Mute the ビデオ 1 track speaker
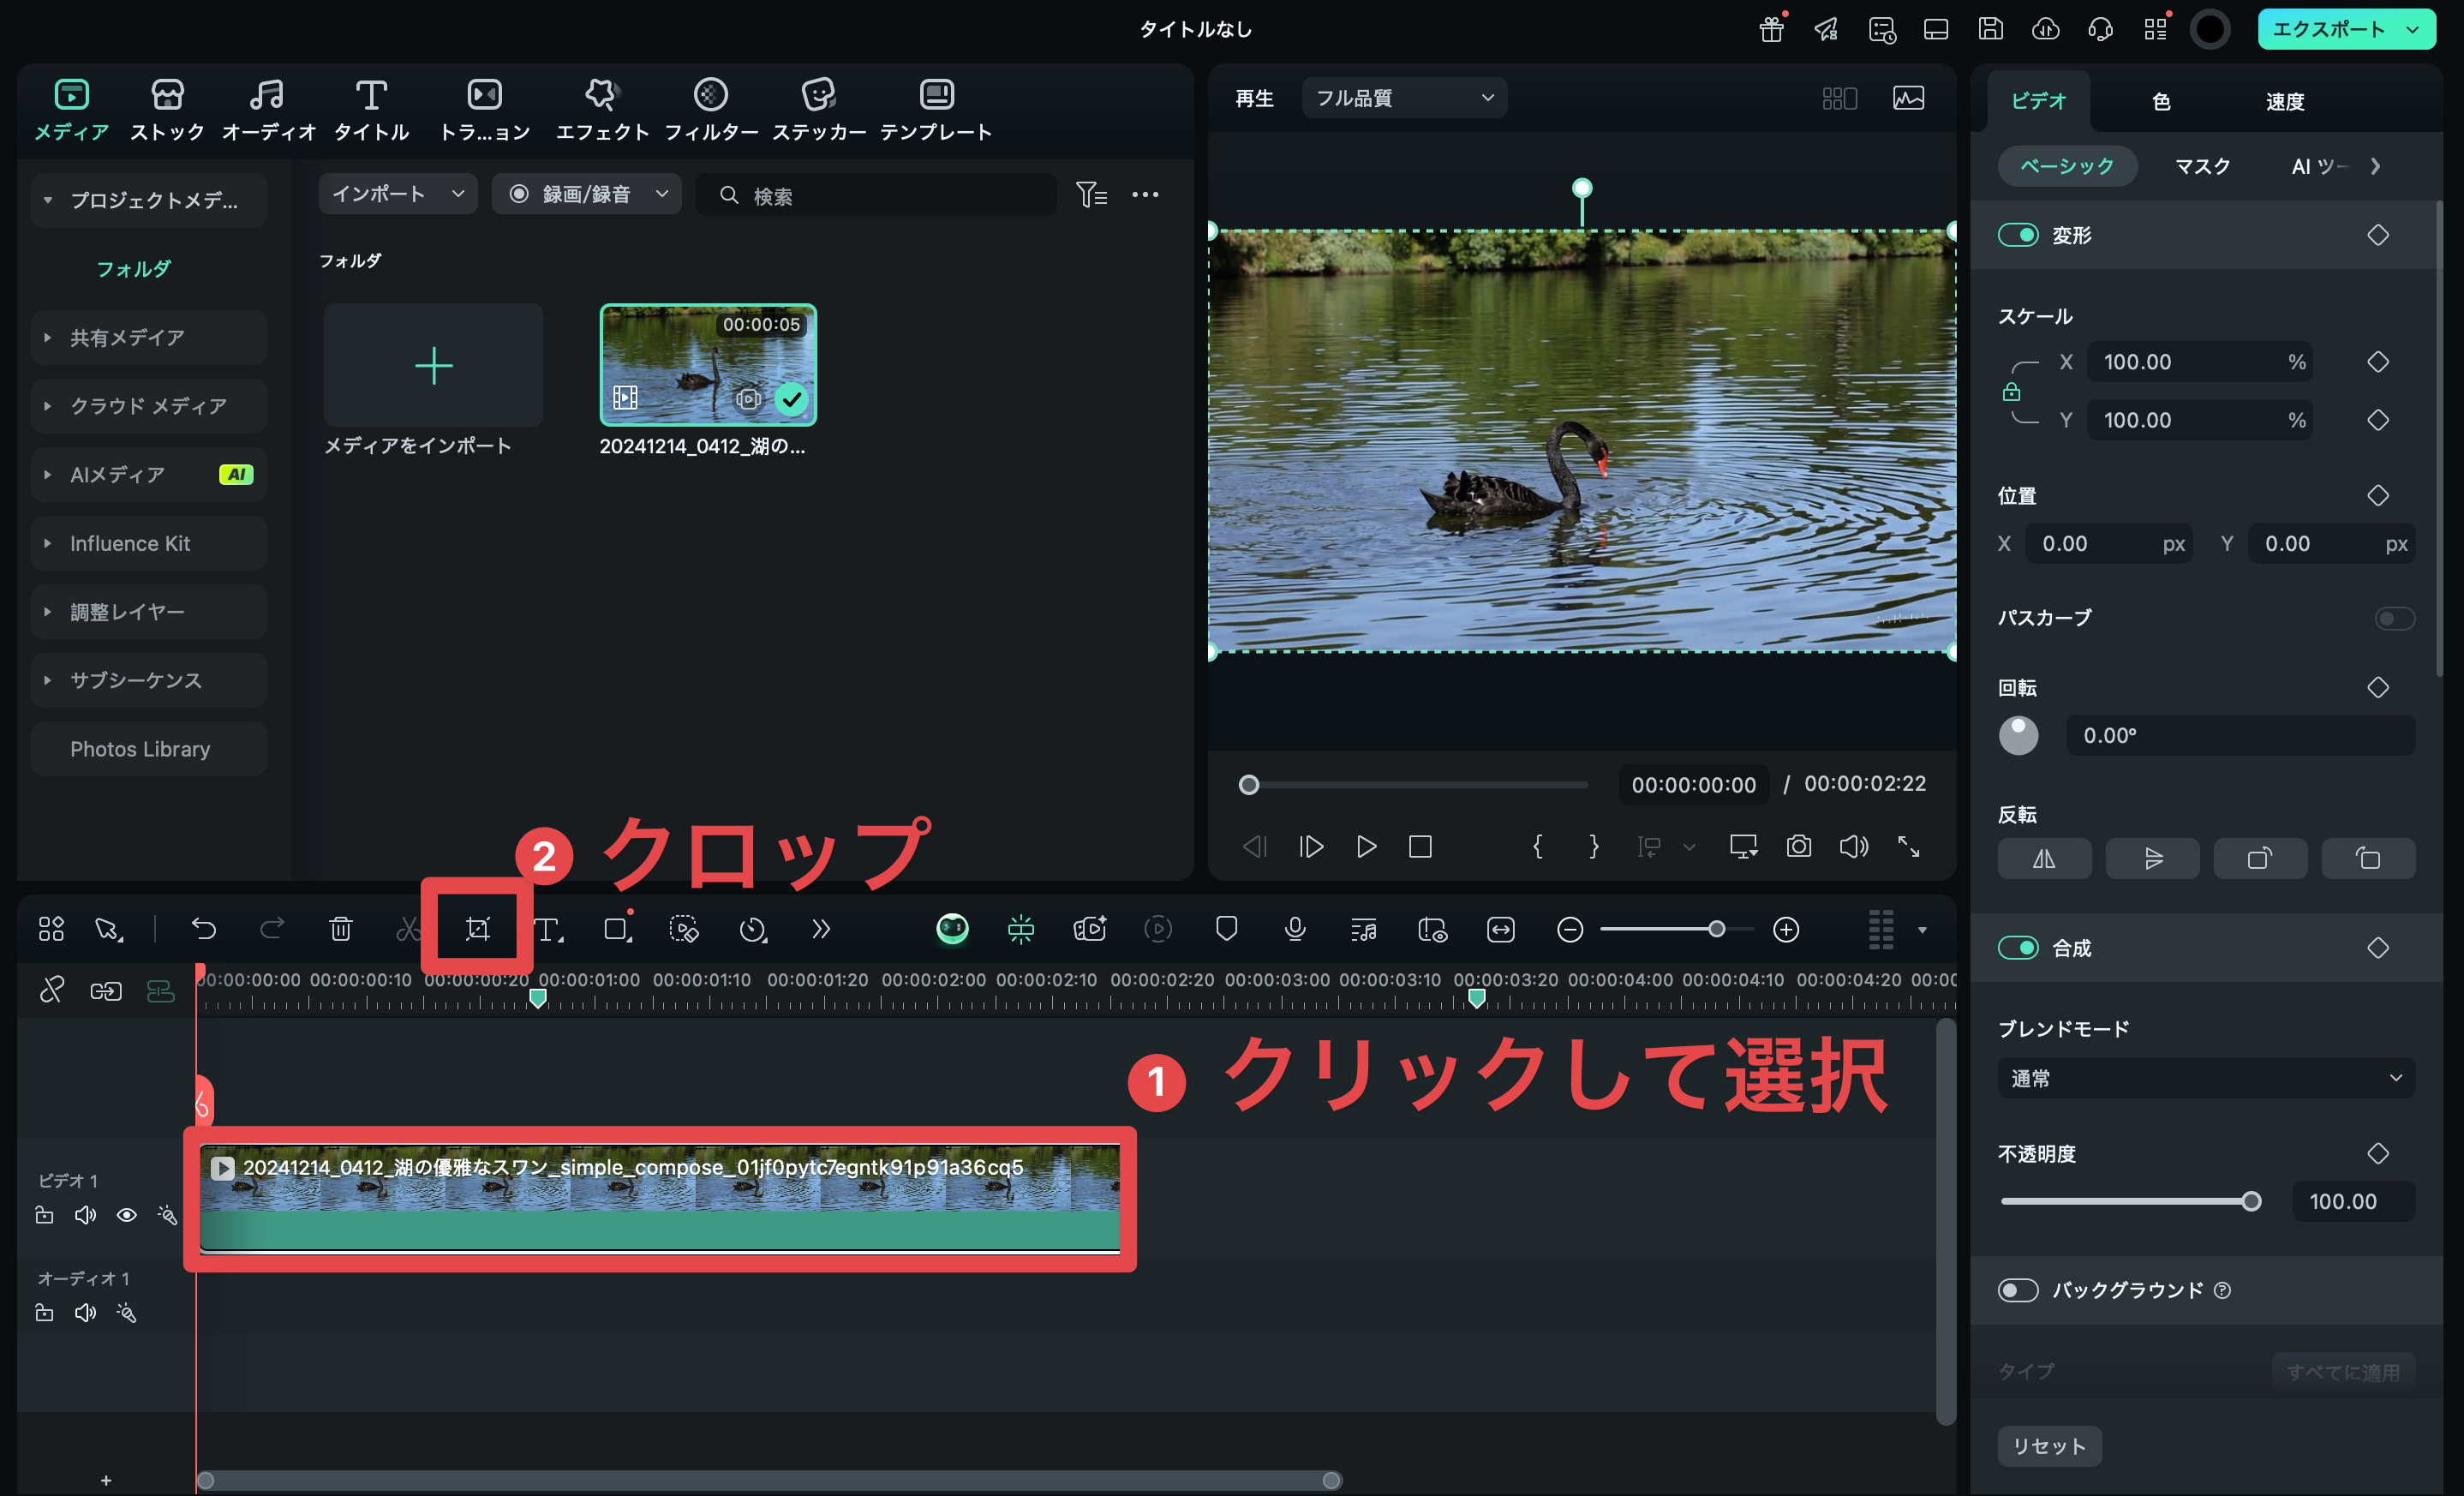Screen dimensions: 2464x1496 click(85, 1215)
